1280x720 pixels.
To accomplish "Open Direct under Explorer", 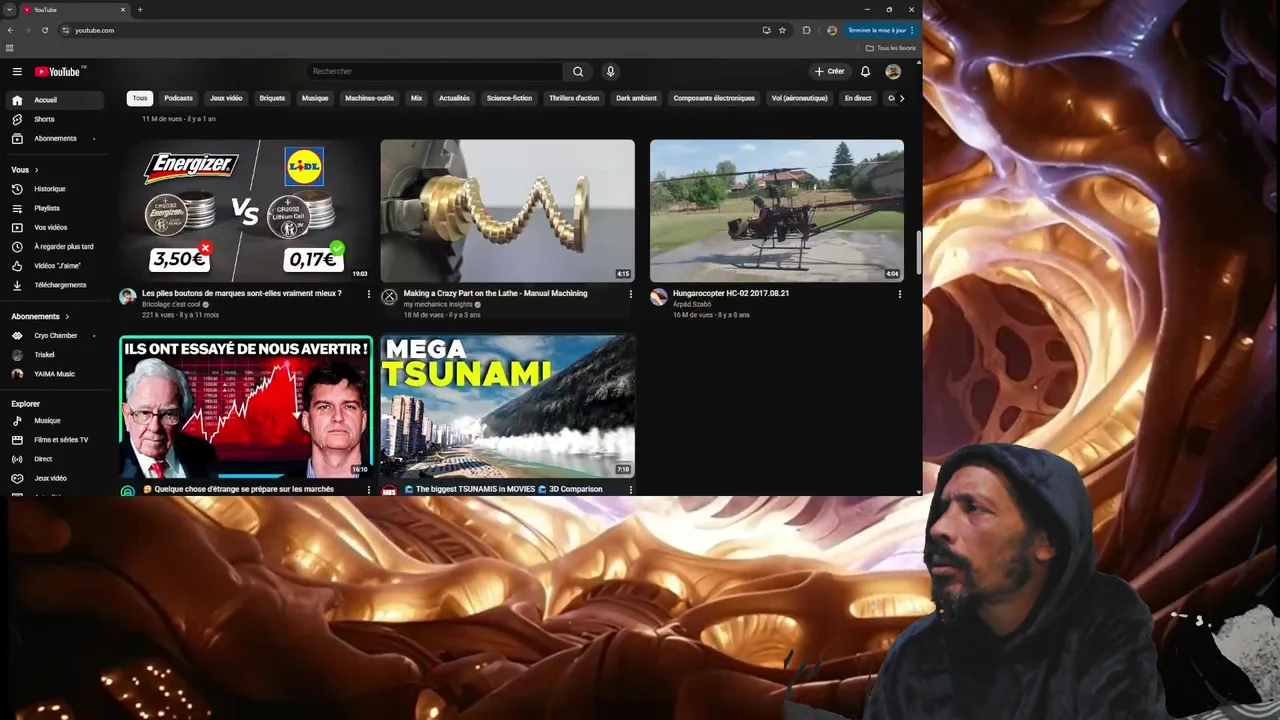I will 56,459.
